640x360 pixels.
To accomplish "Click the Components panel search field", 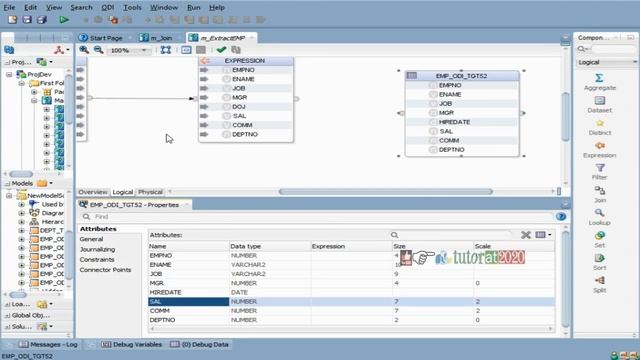I will click(613, 49).
